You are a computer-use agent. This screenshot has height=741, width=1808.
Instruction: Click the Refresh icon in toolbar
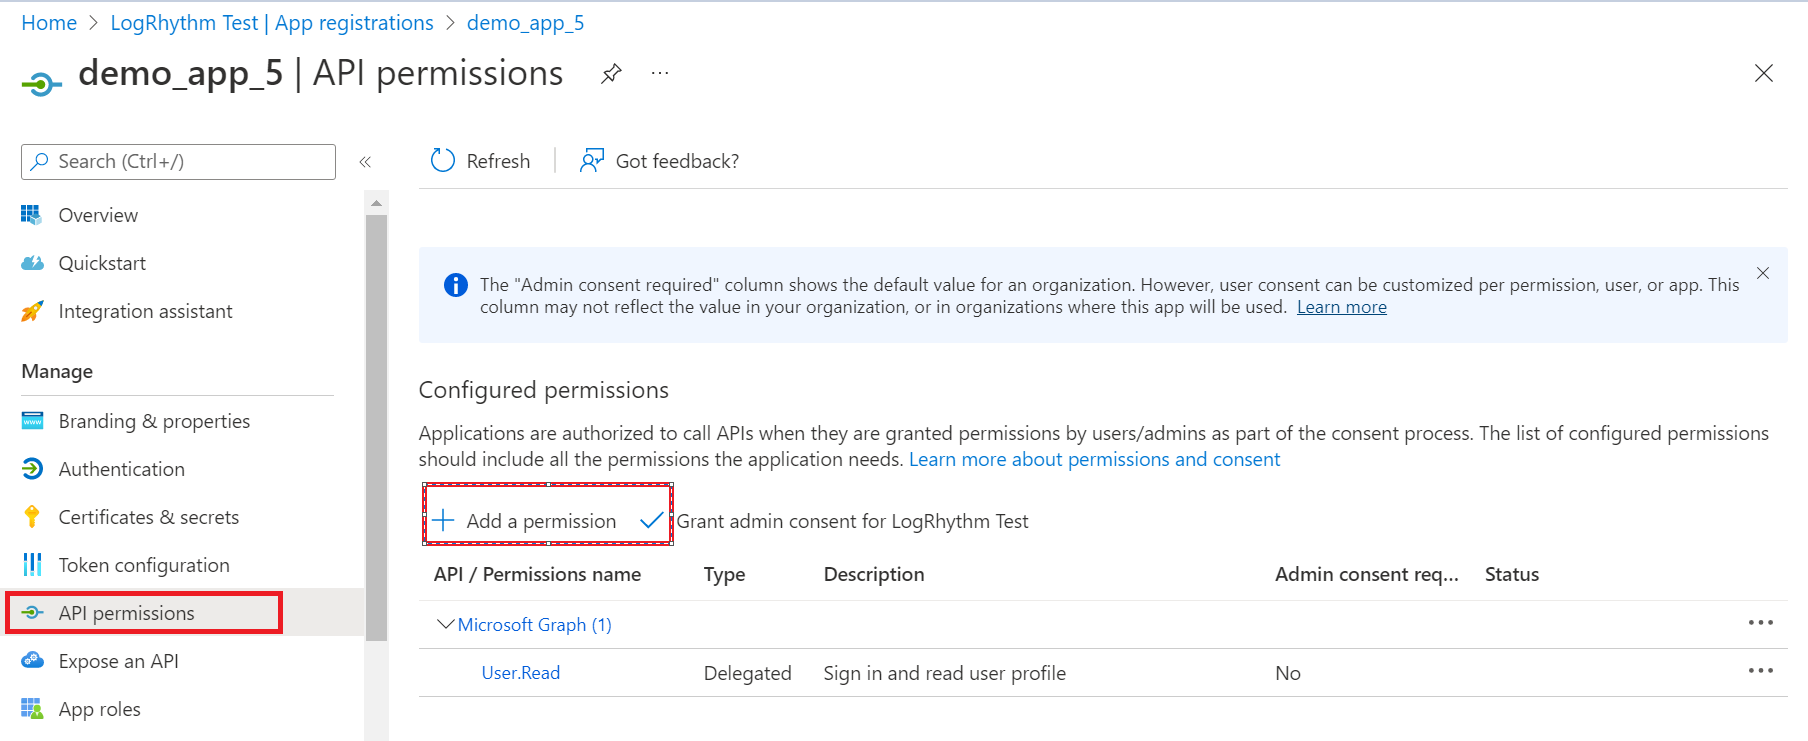coord(442,161)
